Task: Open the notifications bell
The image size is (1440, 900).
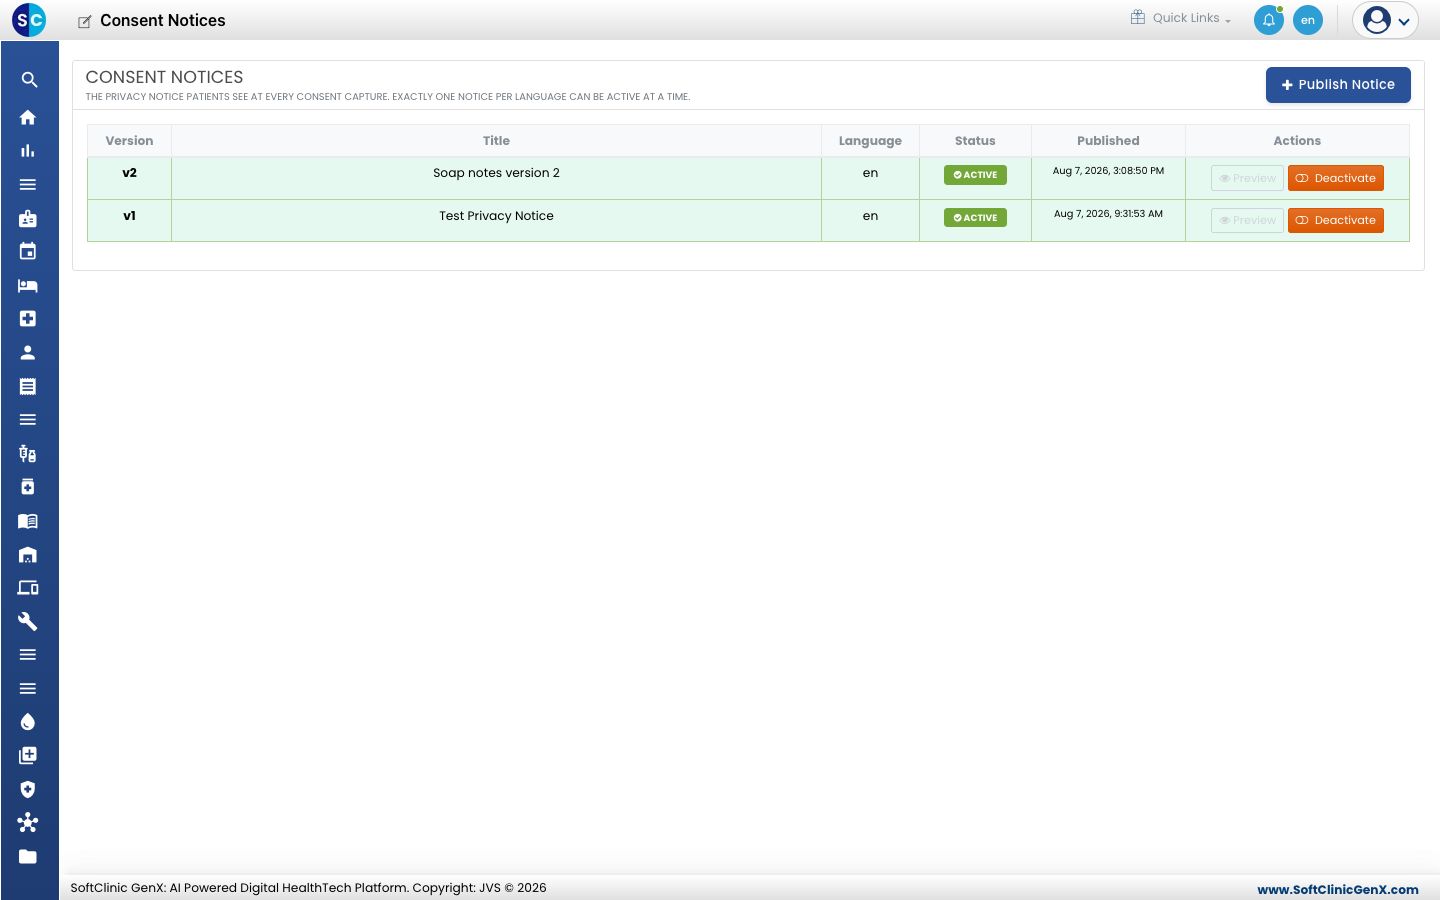Action: pyautogui.click(x=1269, y=20)
